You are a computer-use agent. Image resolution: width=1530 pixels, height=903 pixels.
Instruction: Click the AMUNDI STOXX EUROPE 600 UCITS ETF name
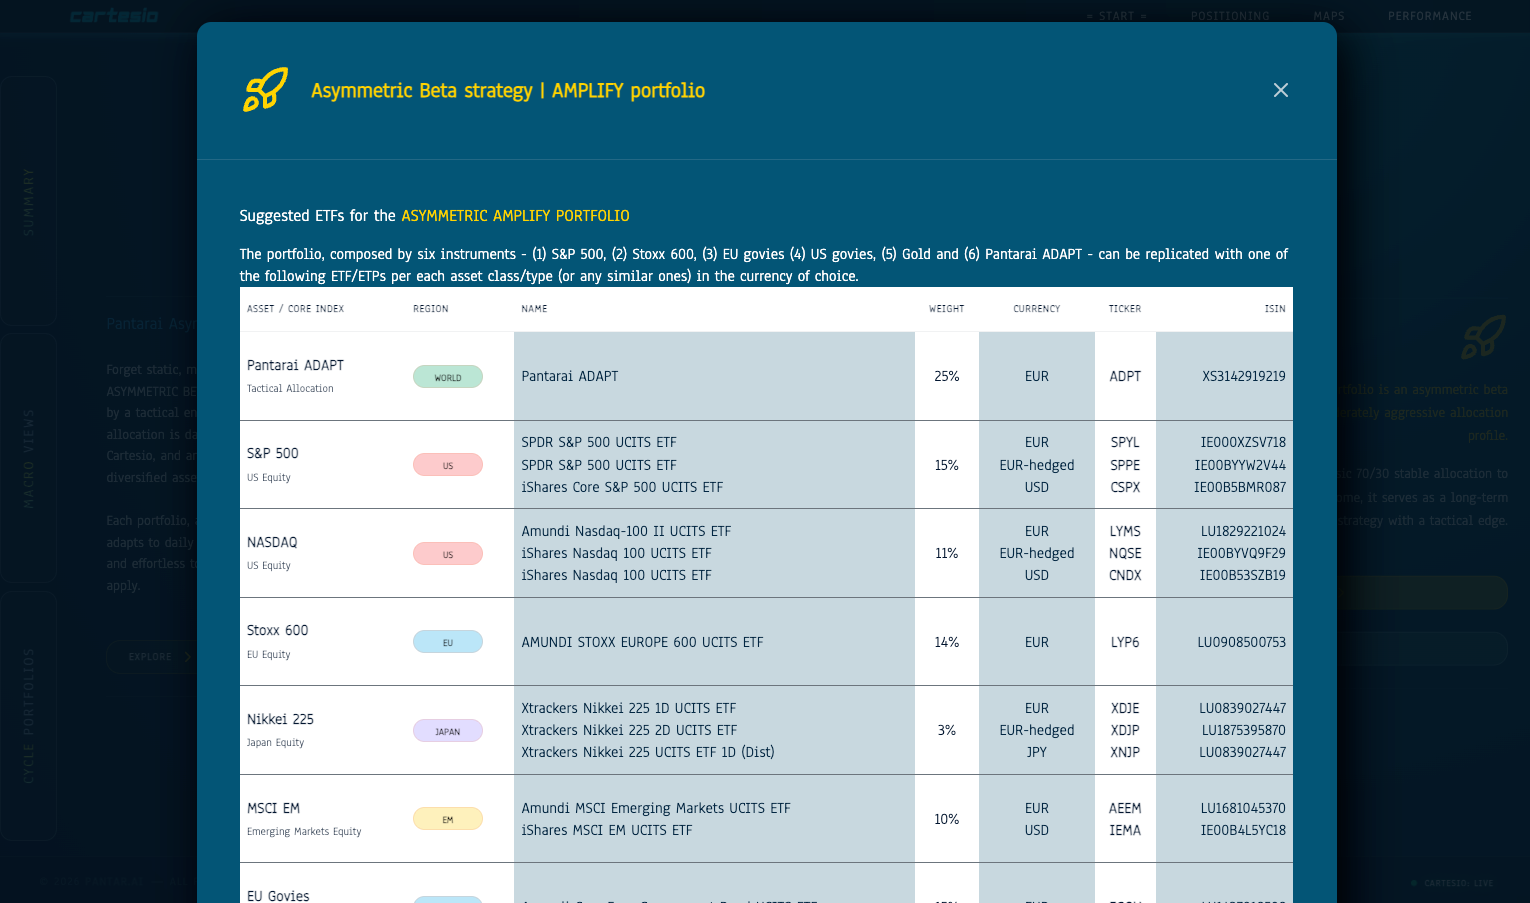(x=642, y=642)
